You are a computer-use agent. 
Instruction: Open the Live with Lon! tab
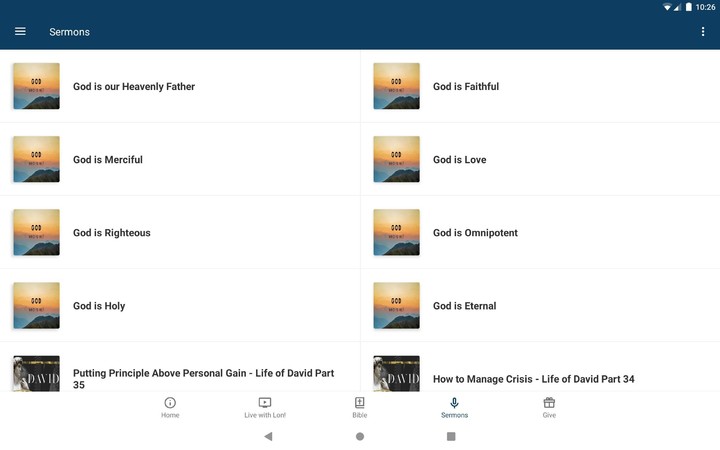pos(265,407)
